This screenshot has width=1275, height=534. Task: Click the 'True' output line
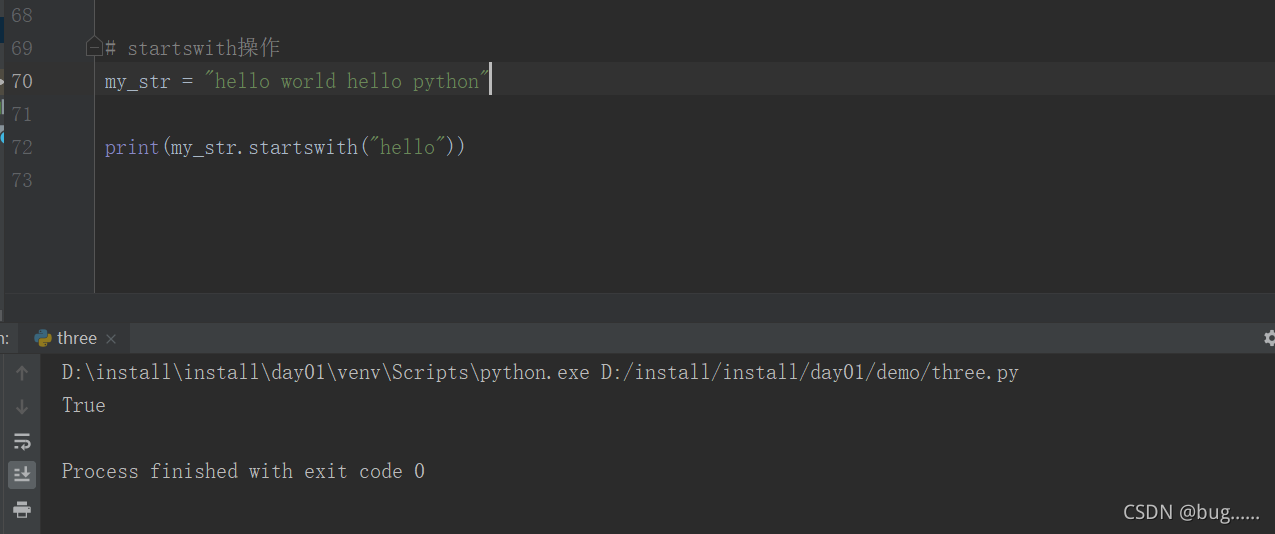point(84,405)
